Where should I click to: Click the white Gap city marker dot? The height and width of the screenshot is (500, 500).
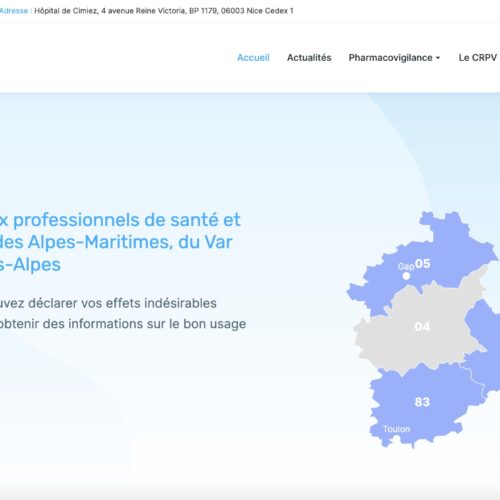[x=406, y=276]
